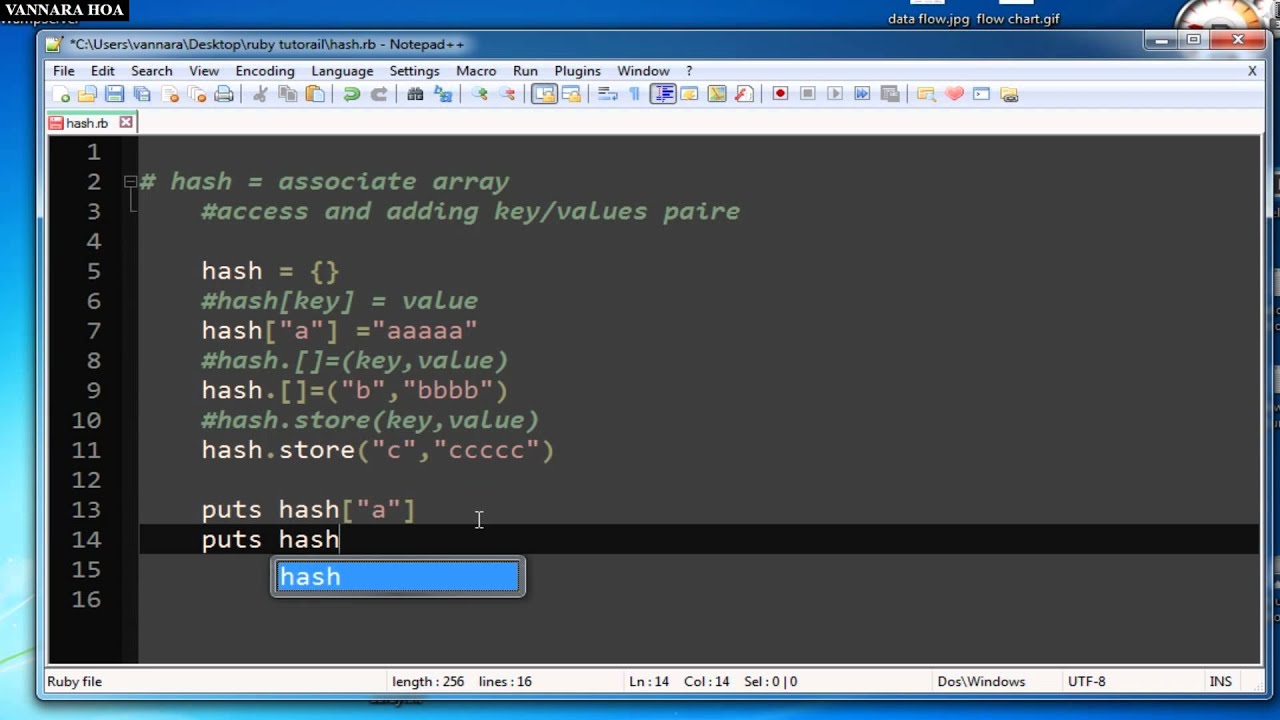1280x720 pixels.
Task: Open the File menu
Action: [x=63, y=71]
